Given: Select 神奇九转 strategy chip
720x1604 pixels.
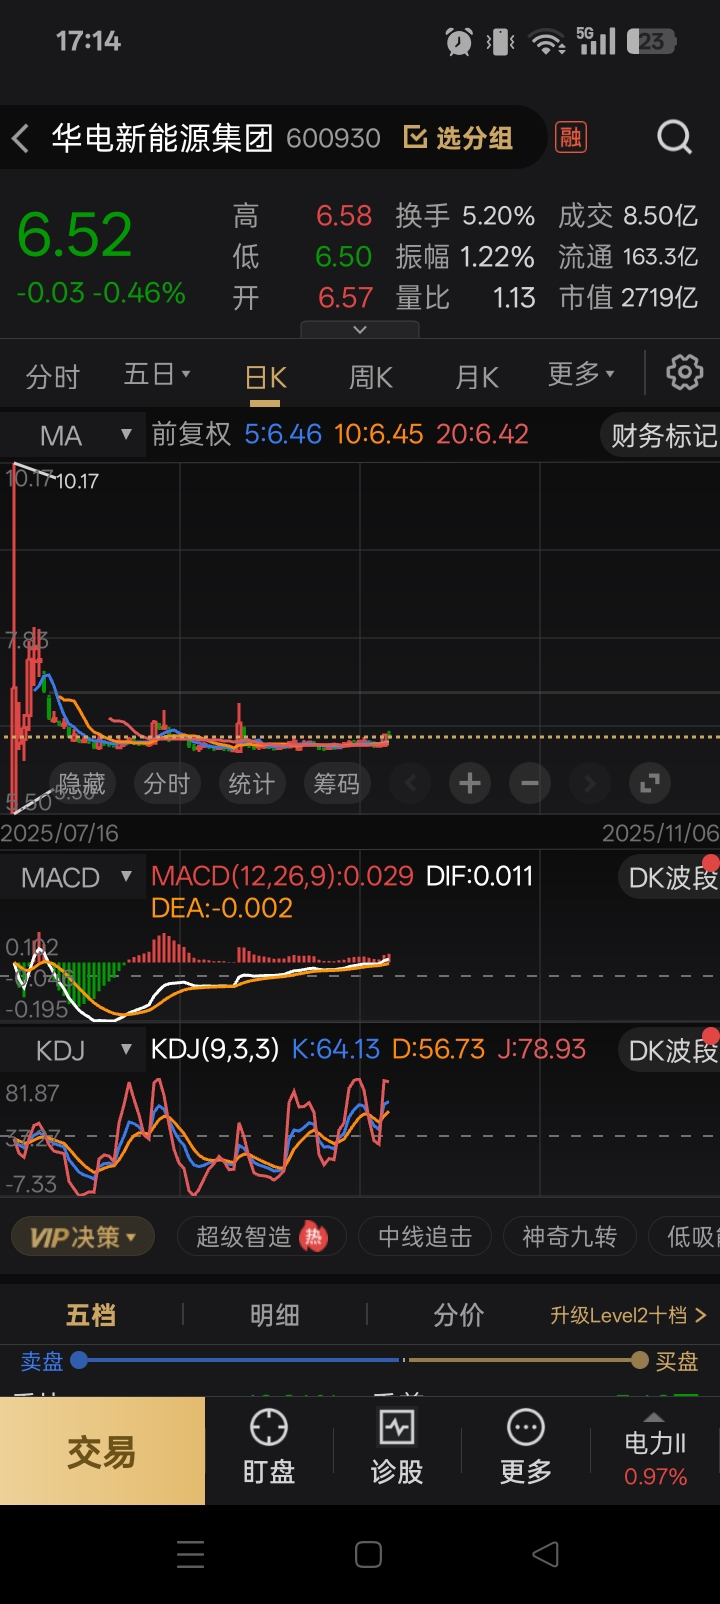Looking at the screenshot, I should click(x=570, y=1237).
